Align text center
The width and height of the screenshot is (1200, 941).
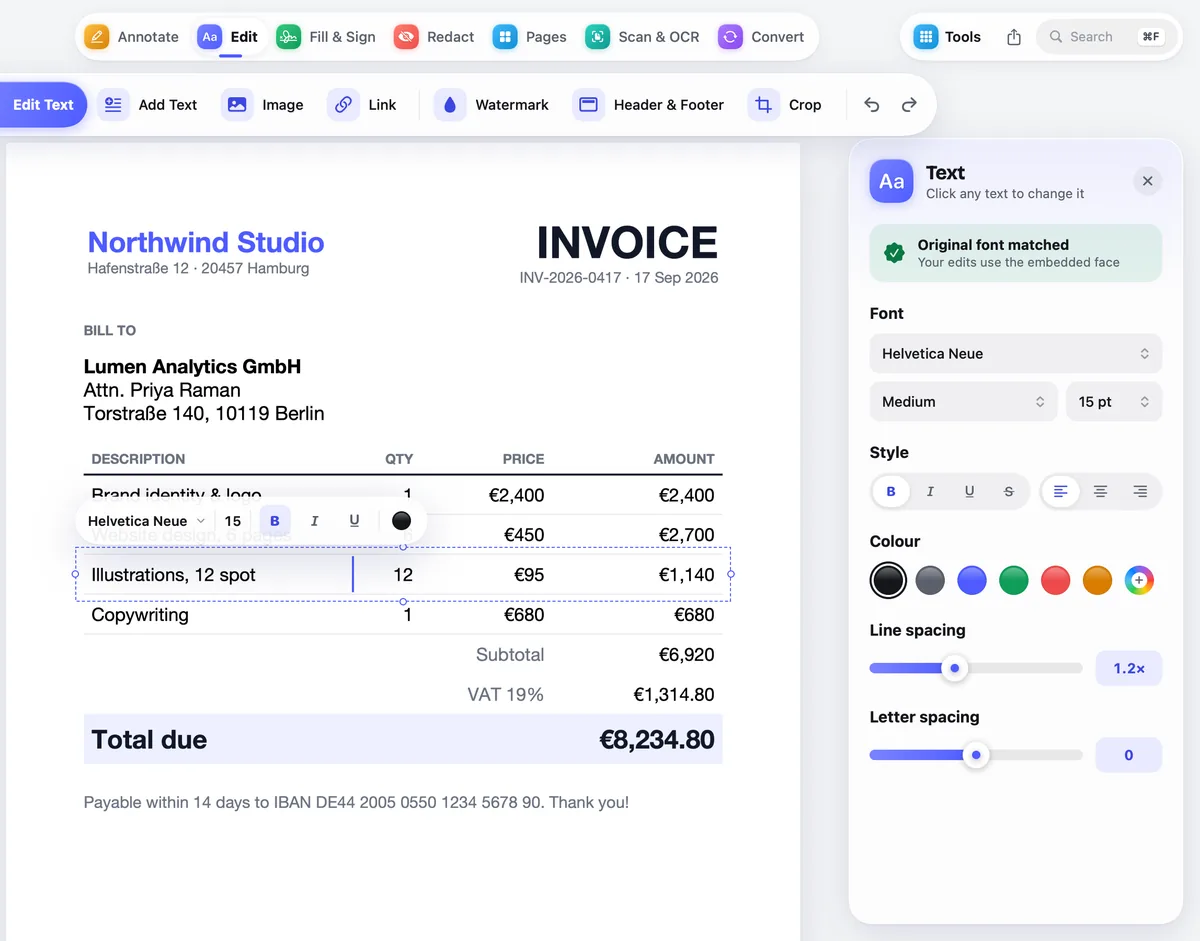[1100, 491]
